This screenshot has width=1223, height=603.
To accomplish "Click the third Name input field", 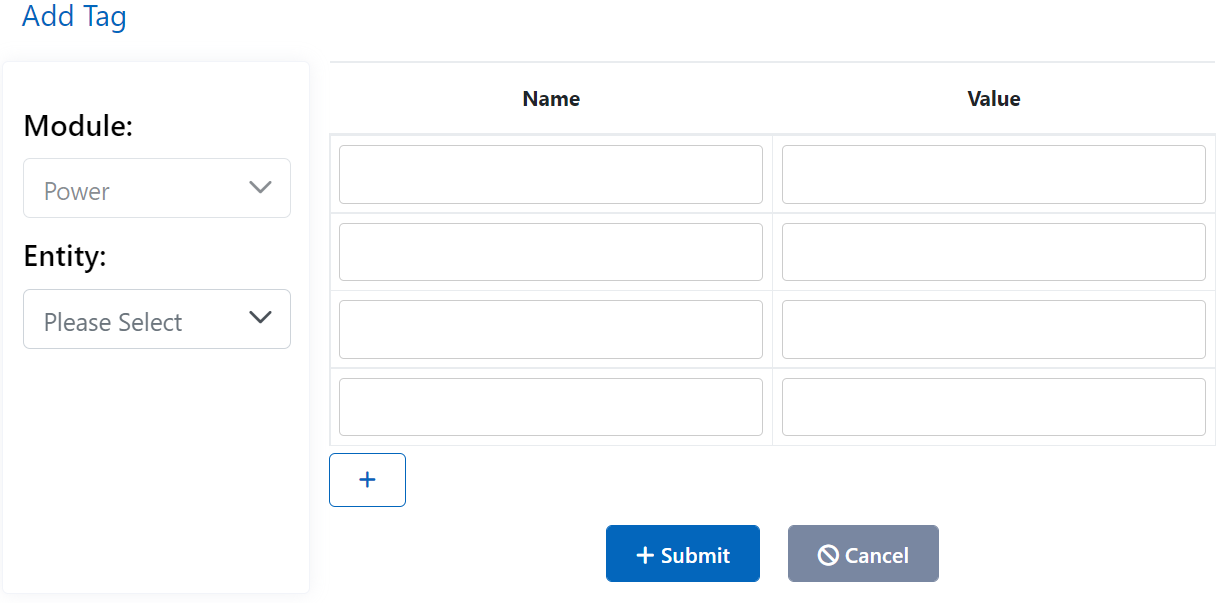I will click(x=550, y=329).
